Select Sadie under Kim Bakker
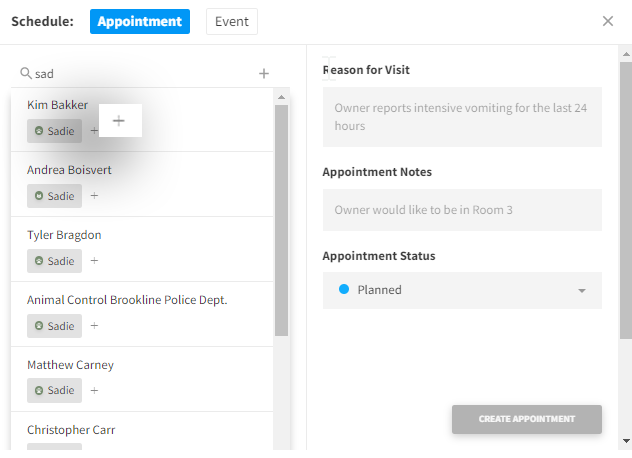The image size is (632, 458). [55, 131]
